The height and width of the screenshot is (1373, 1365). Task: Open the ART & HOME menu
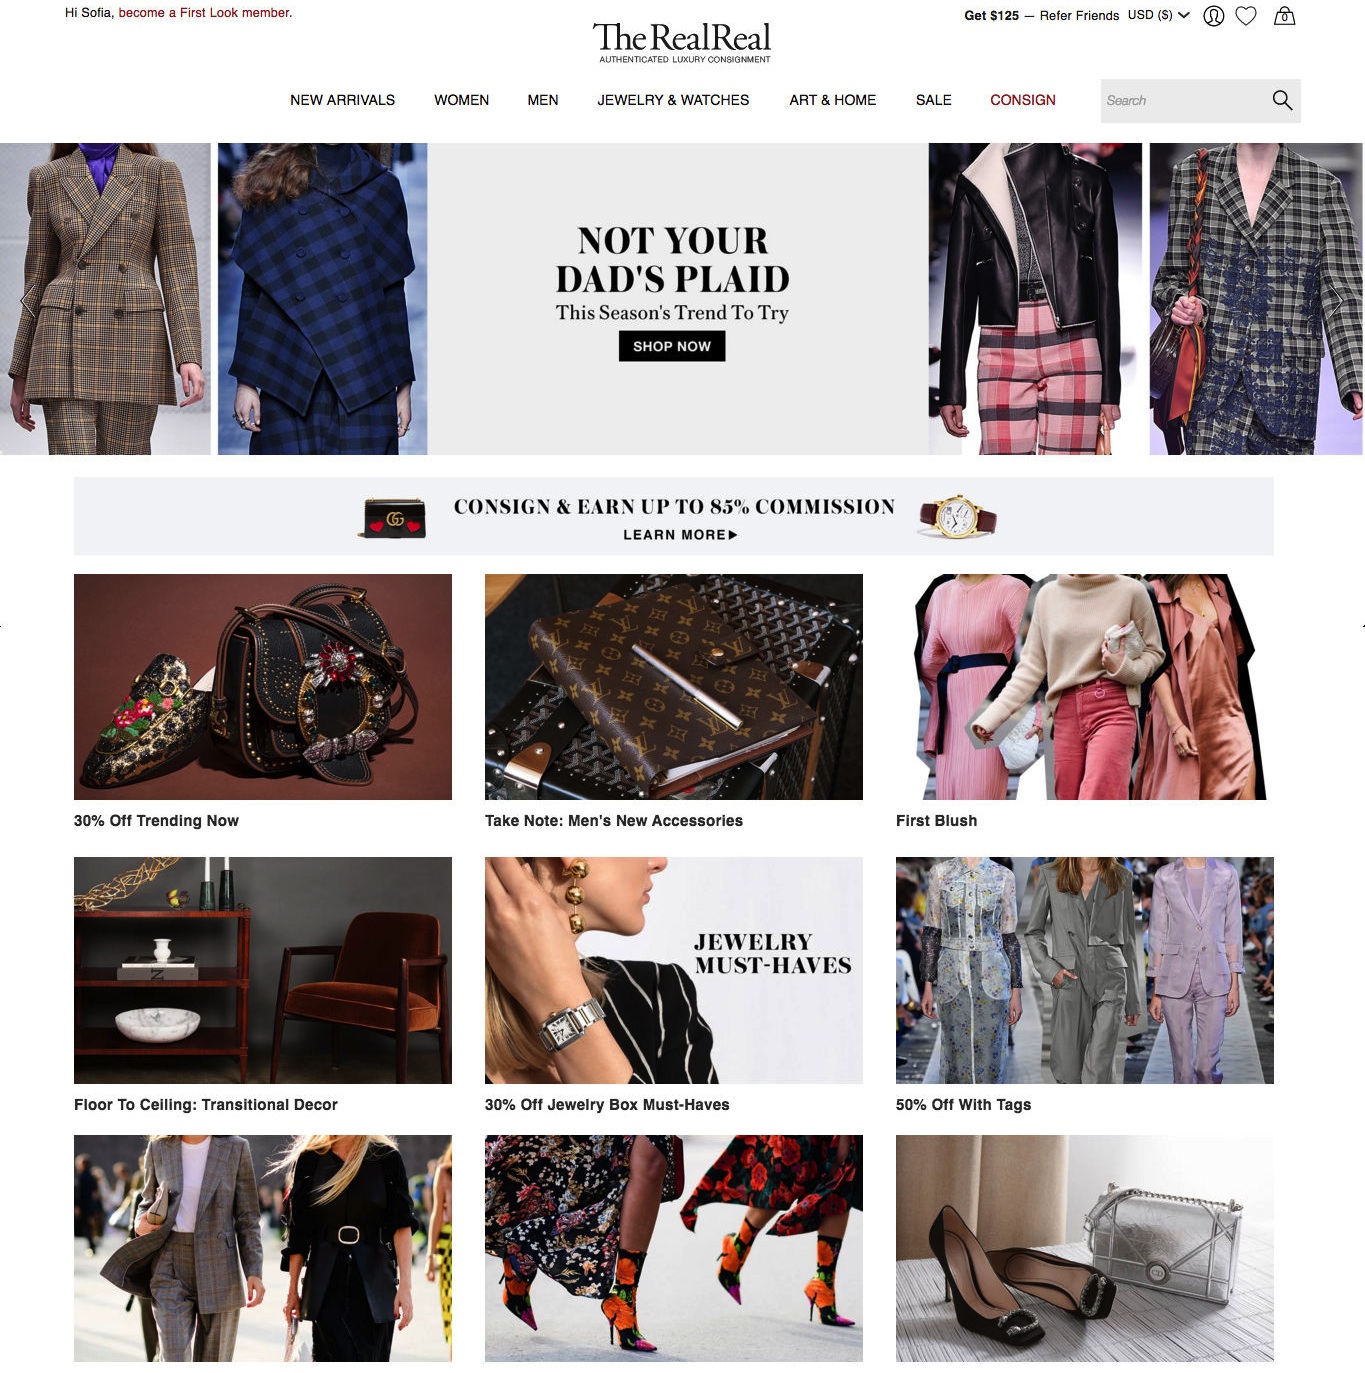pos(832,100)
